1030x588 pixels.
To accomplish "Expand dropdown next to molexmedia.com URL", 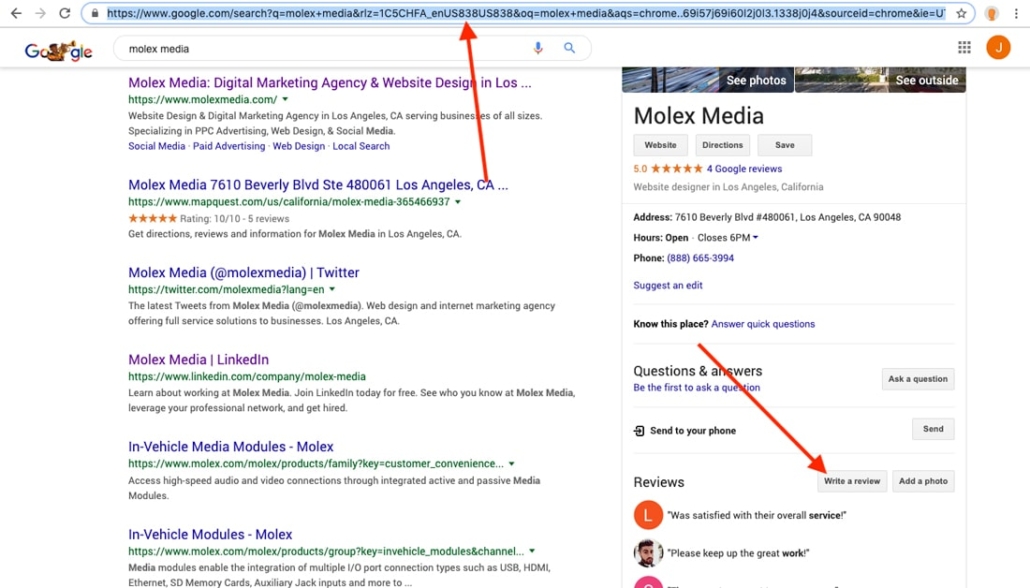I will click(x=285, y=99).
